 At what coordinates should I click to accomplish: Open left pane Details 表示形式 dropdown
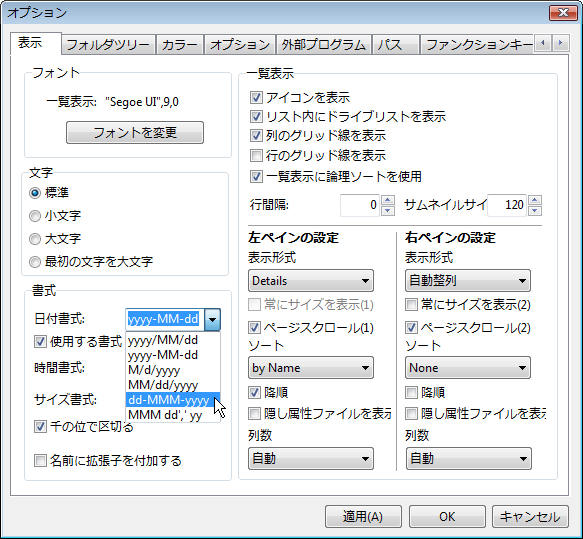click(x=311, y=281)
